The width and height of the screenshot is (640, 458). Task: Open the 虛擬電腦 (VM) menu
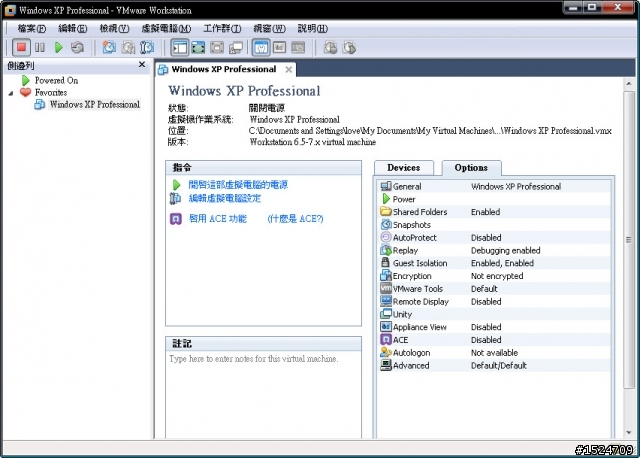[x=166, y=29]
